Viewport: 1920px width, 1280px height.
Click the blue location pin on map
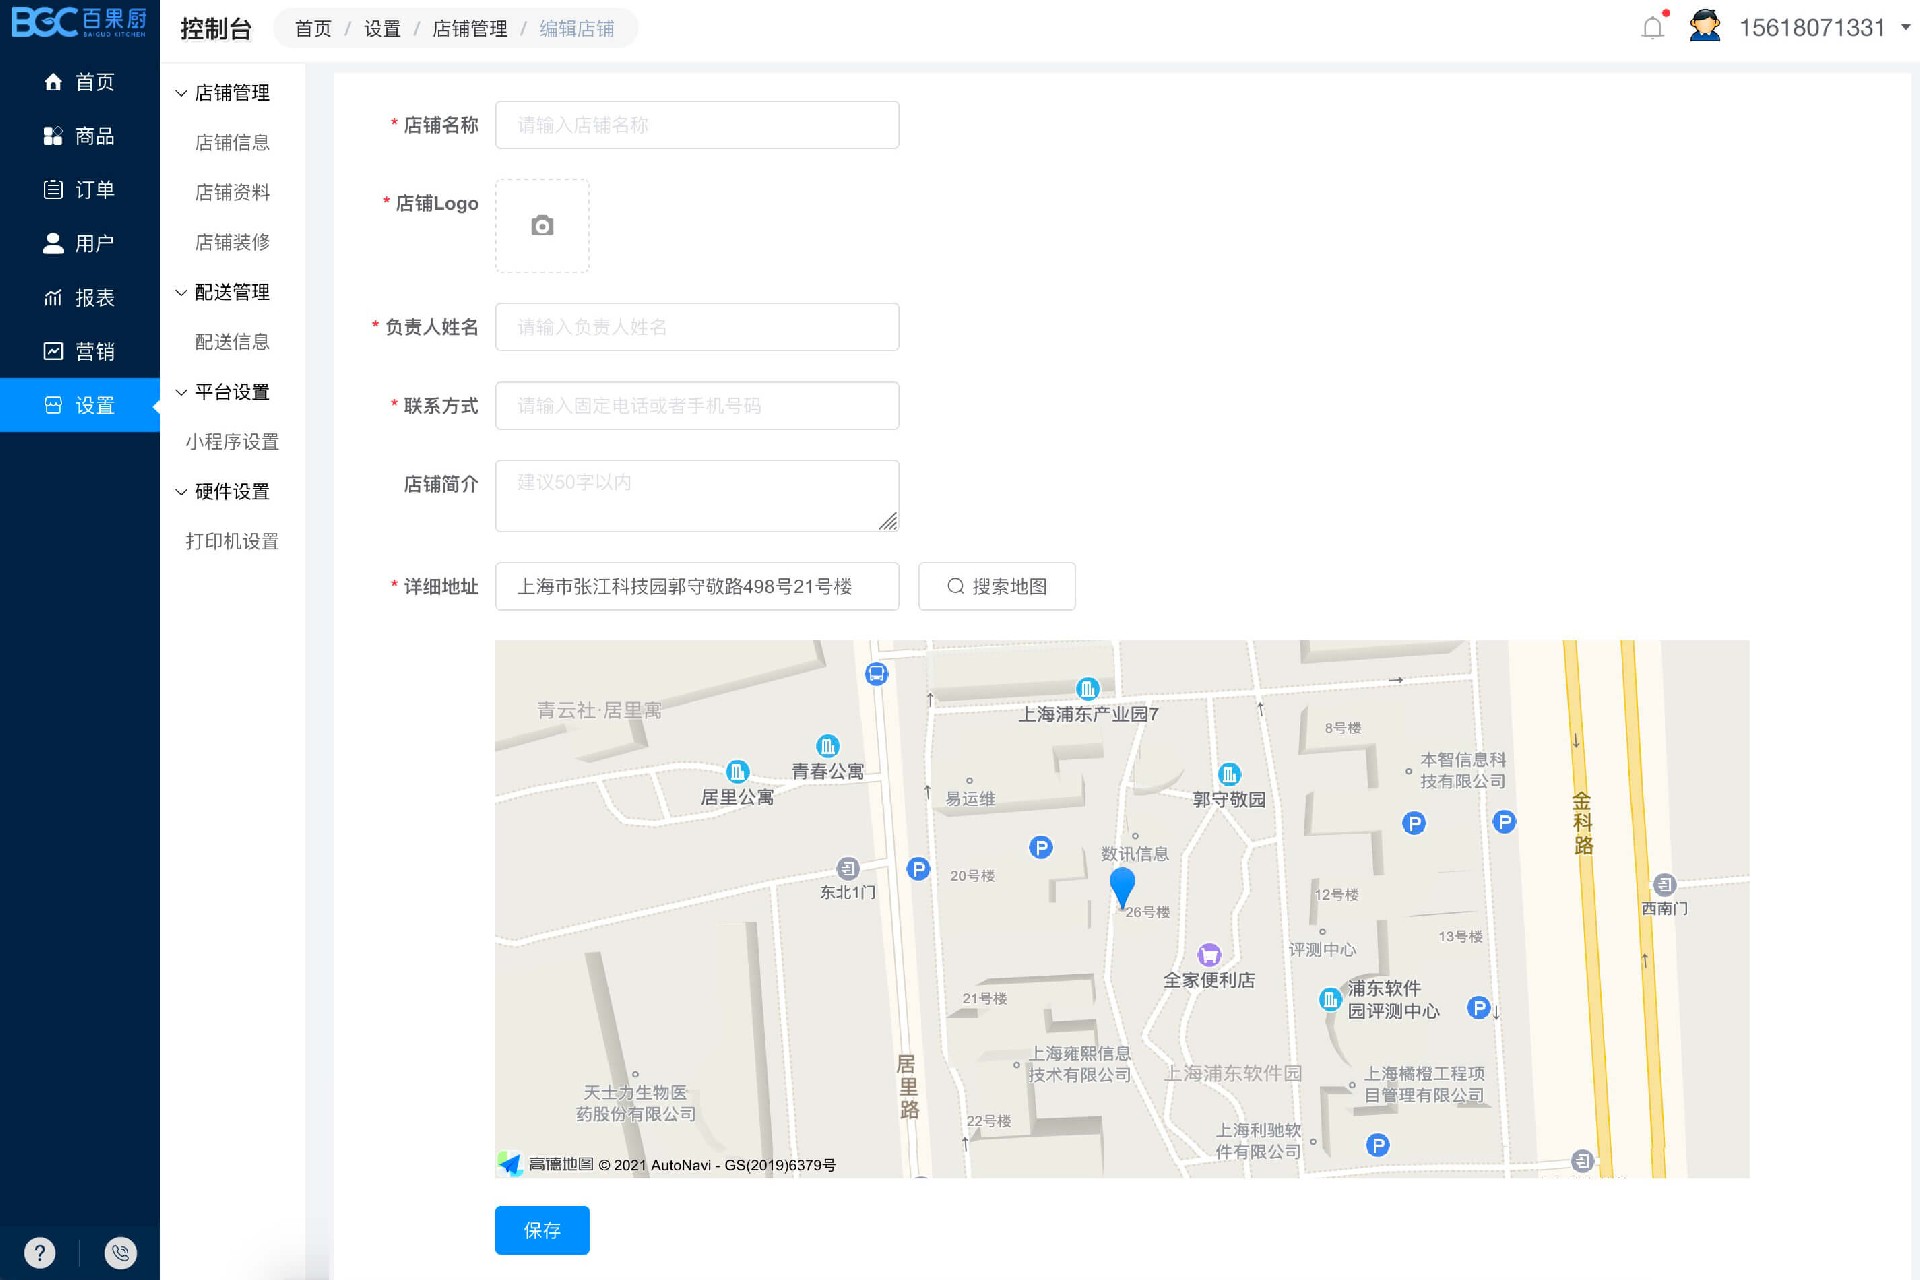click(x=1122, y=887)
